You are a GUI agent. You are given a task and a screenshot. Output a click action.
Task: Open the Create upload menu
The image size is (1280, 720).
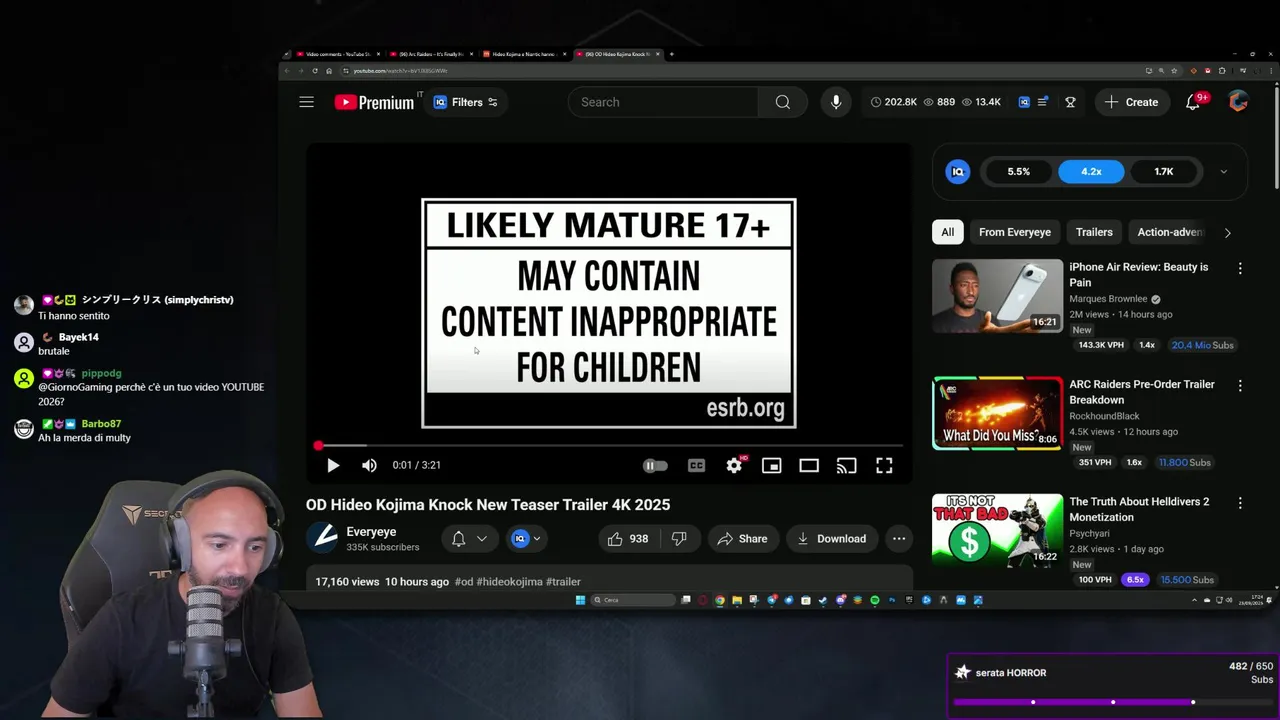[1132, 102]
